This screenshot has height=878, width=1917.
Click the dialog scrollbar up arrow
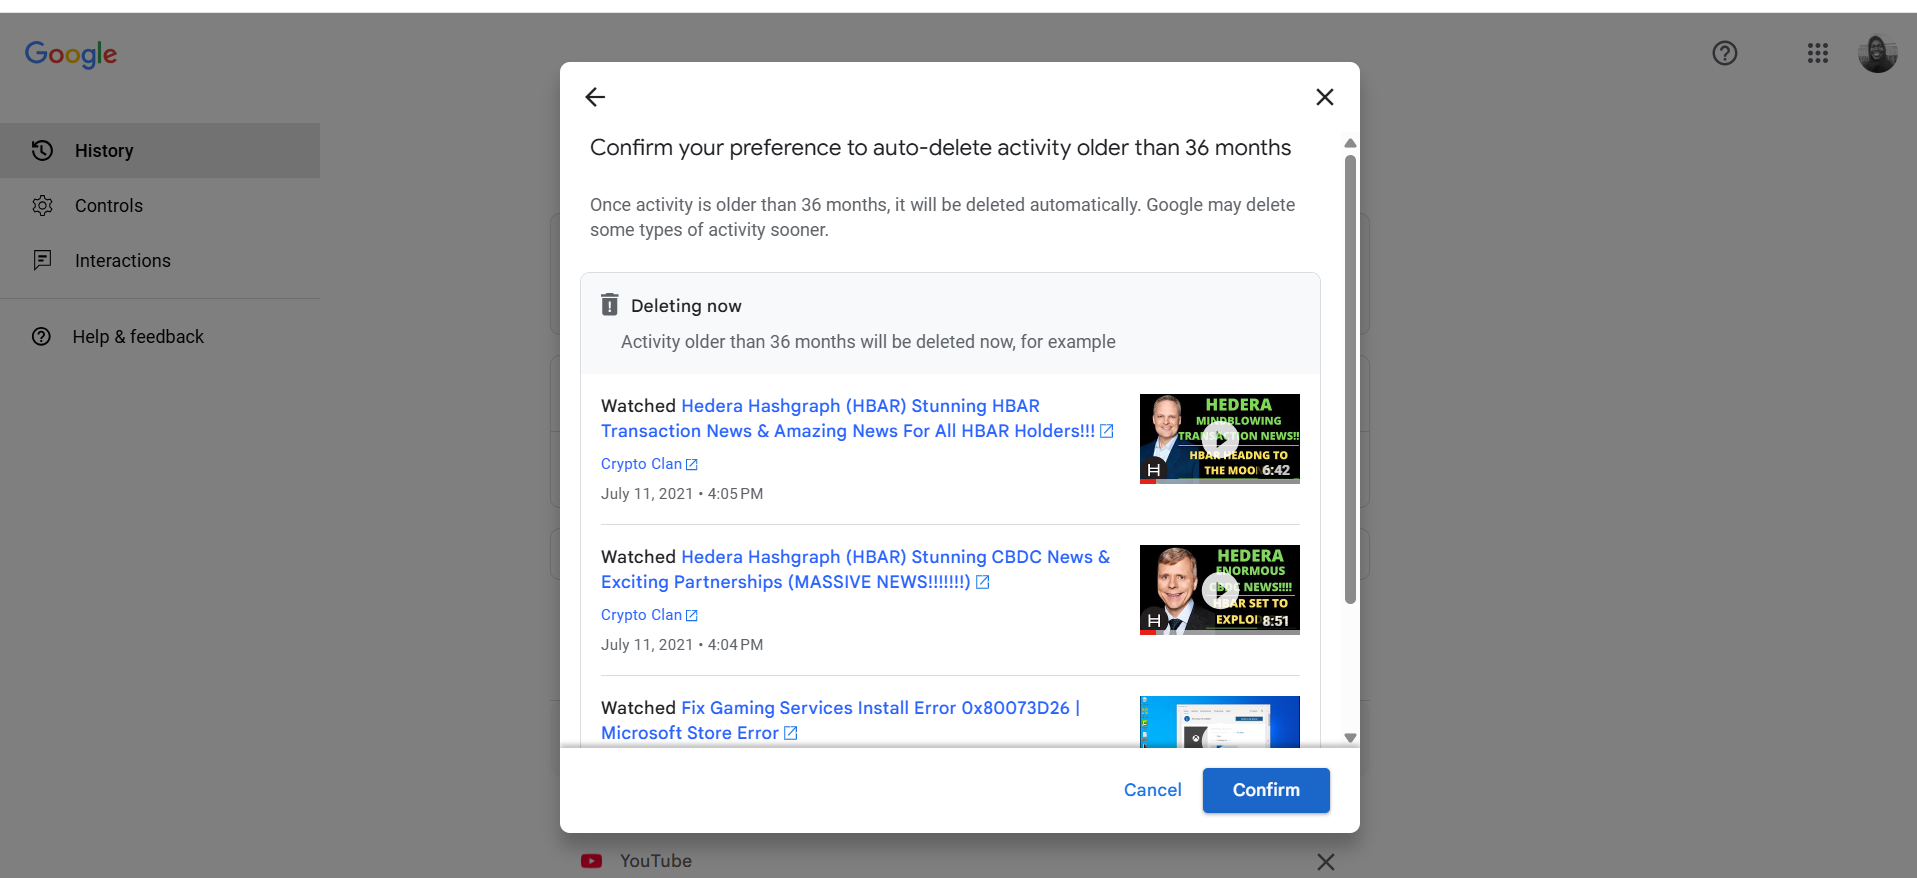pyautogui.click(x=1350, y=143)
